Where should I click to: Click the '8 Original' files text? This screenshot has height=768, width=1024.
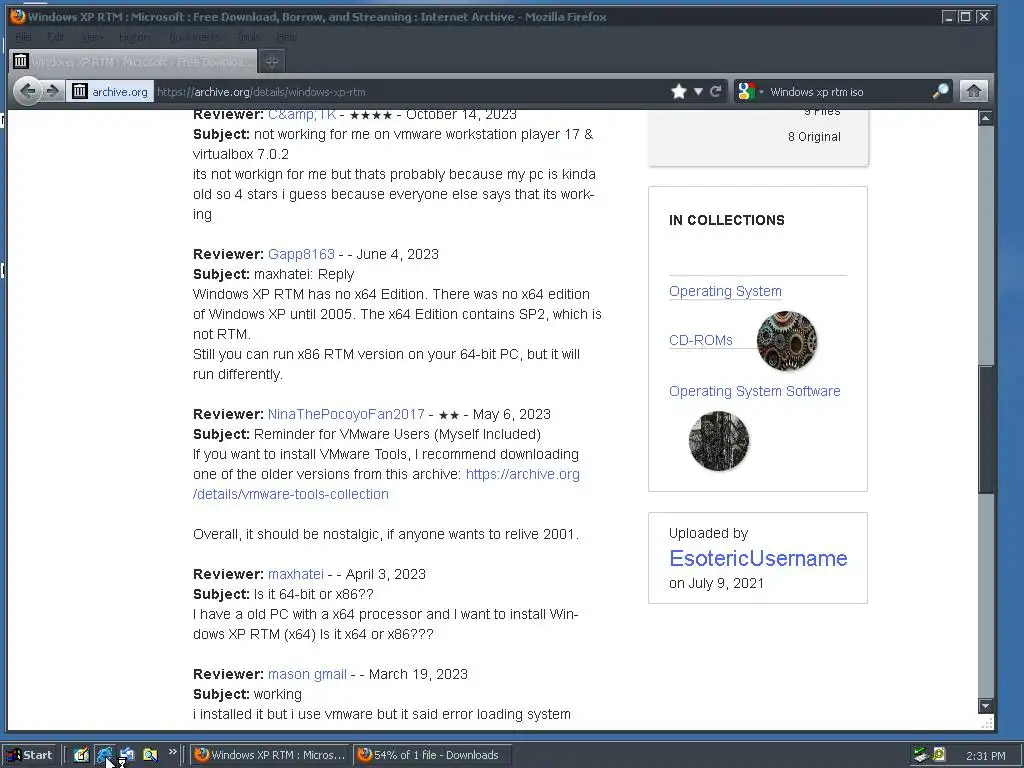click(814, 136)
